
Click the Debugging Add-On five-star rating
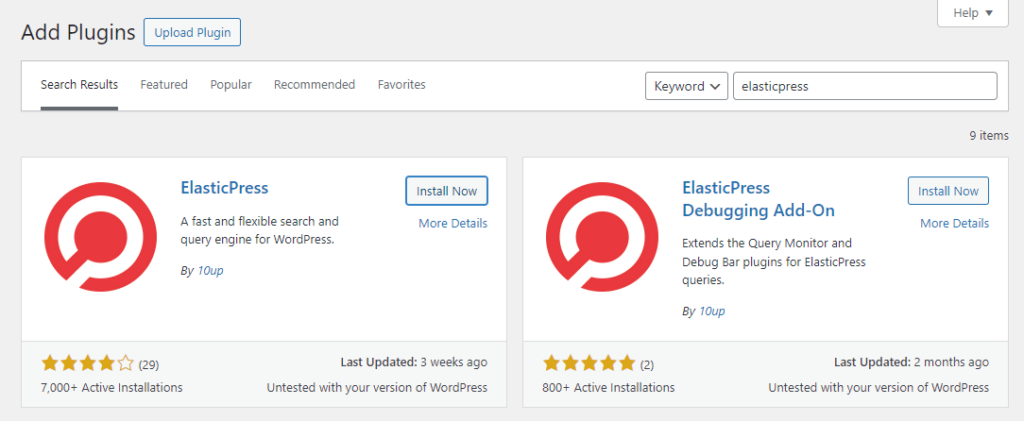pyautogui.click(x=589, y=363)
